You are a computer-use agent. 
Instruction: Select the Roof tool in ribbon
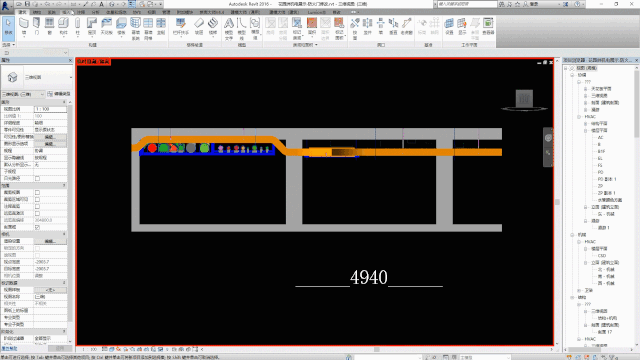tap(92, 27)
